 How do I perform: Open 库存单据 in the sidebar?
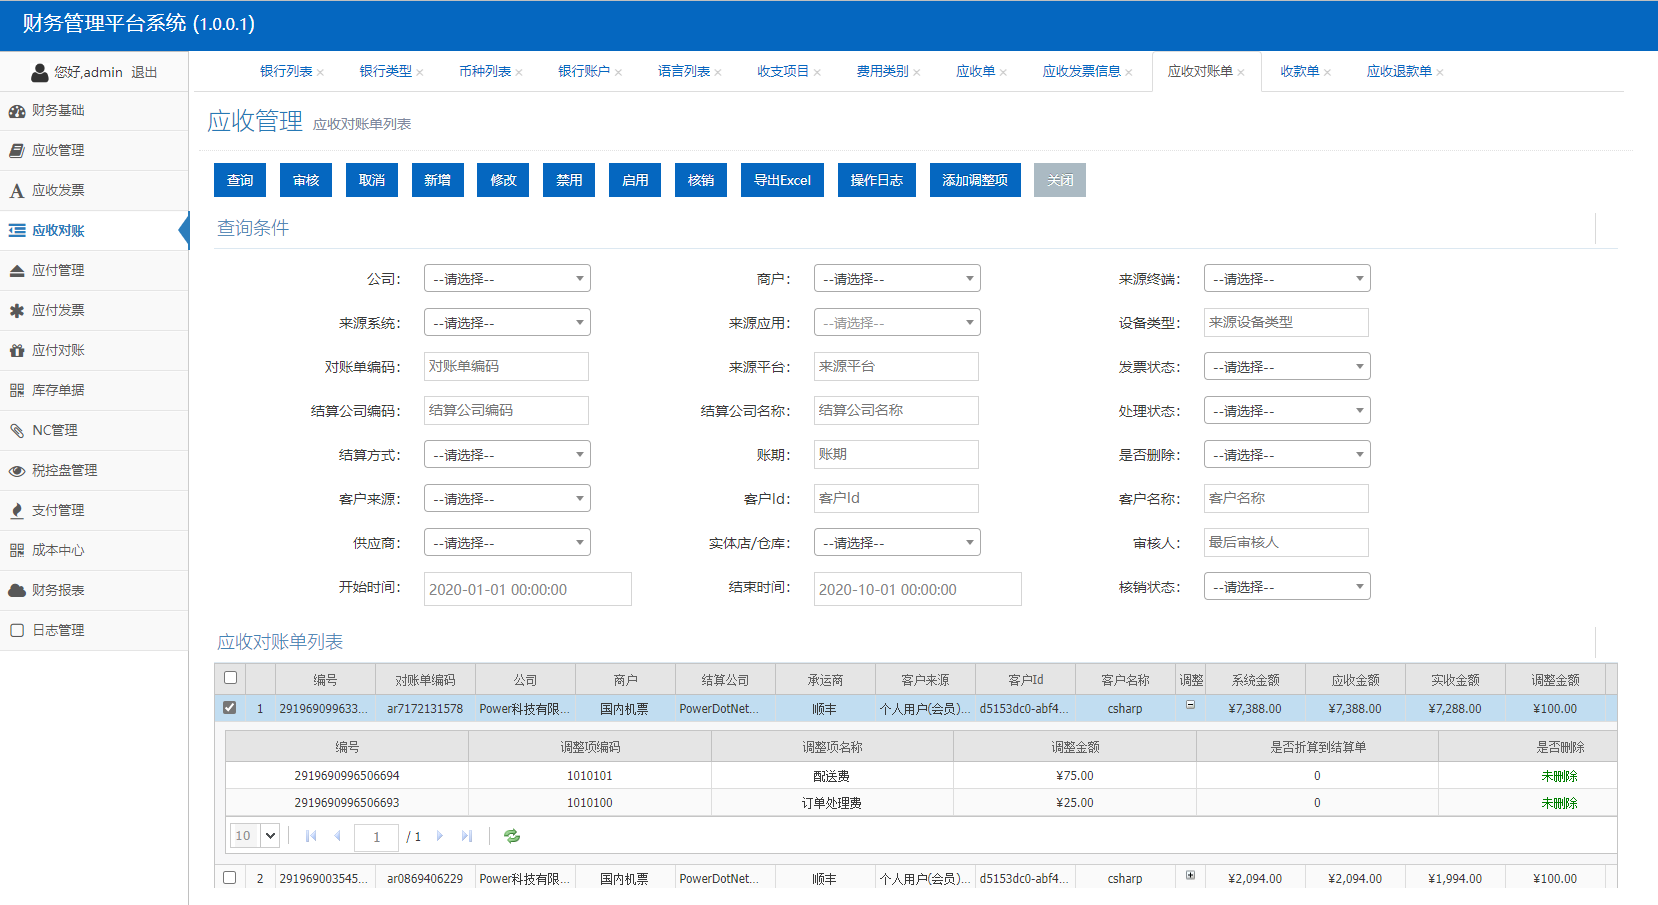58,390
